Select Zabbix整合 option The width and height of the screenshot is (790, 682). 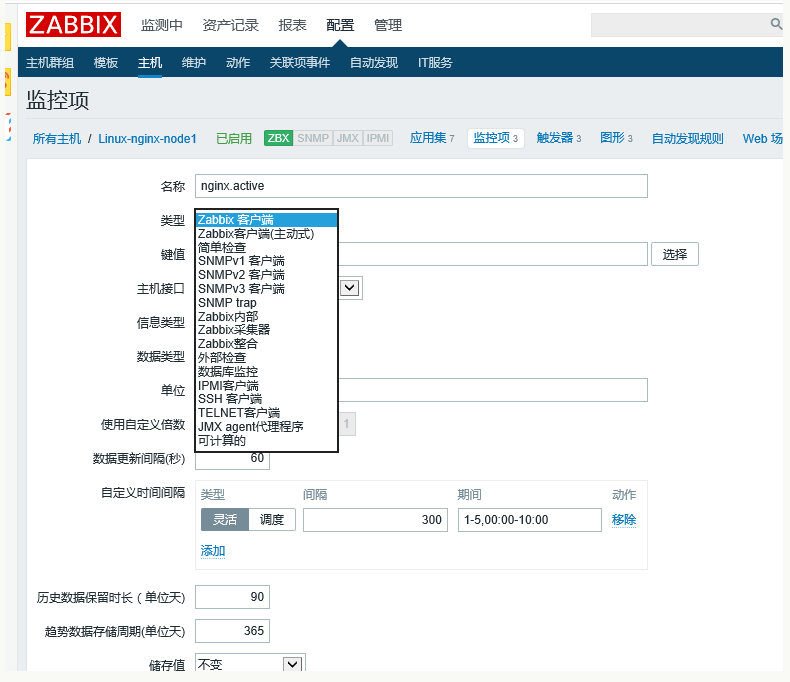(x=266, y=344)
